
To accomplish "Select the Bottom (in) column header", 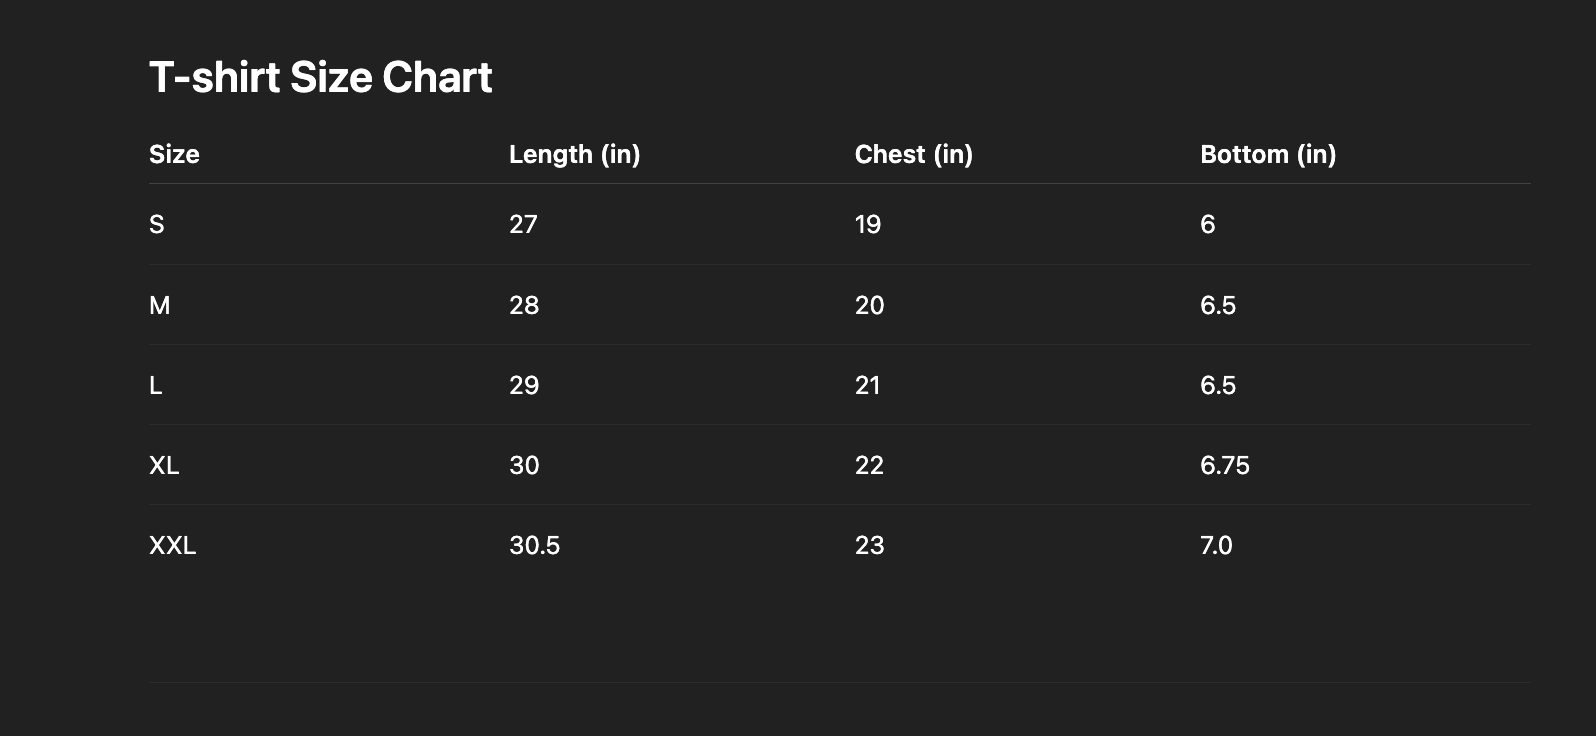I will (x=1267, y=154).
